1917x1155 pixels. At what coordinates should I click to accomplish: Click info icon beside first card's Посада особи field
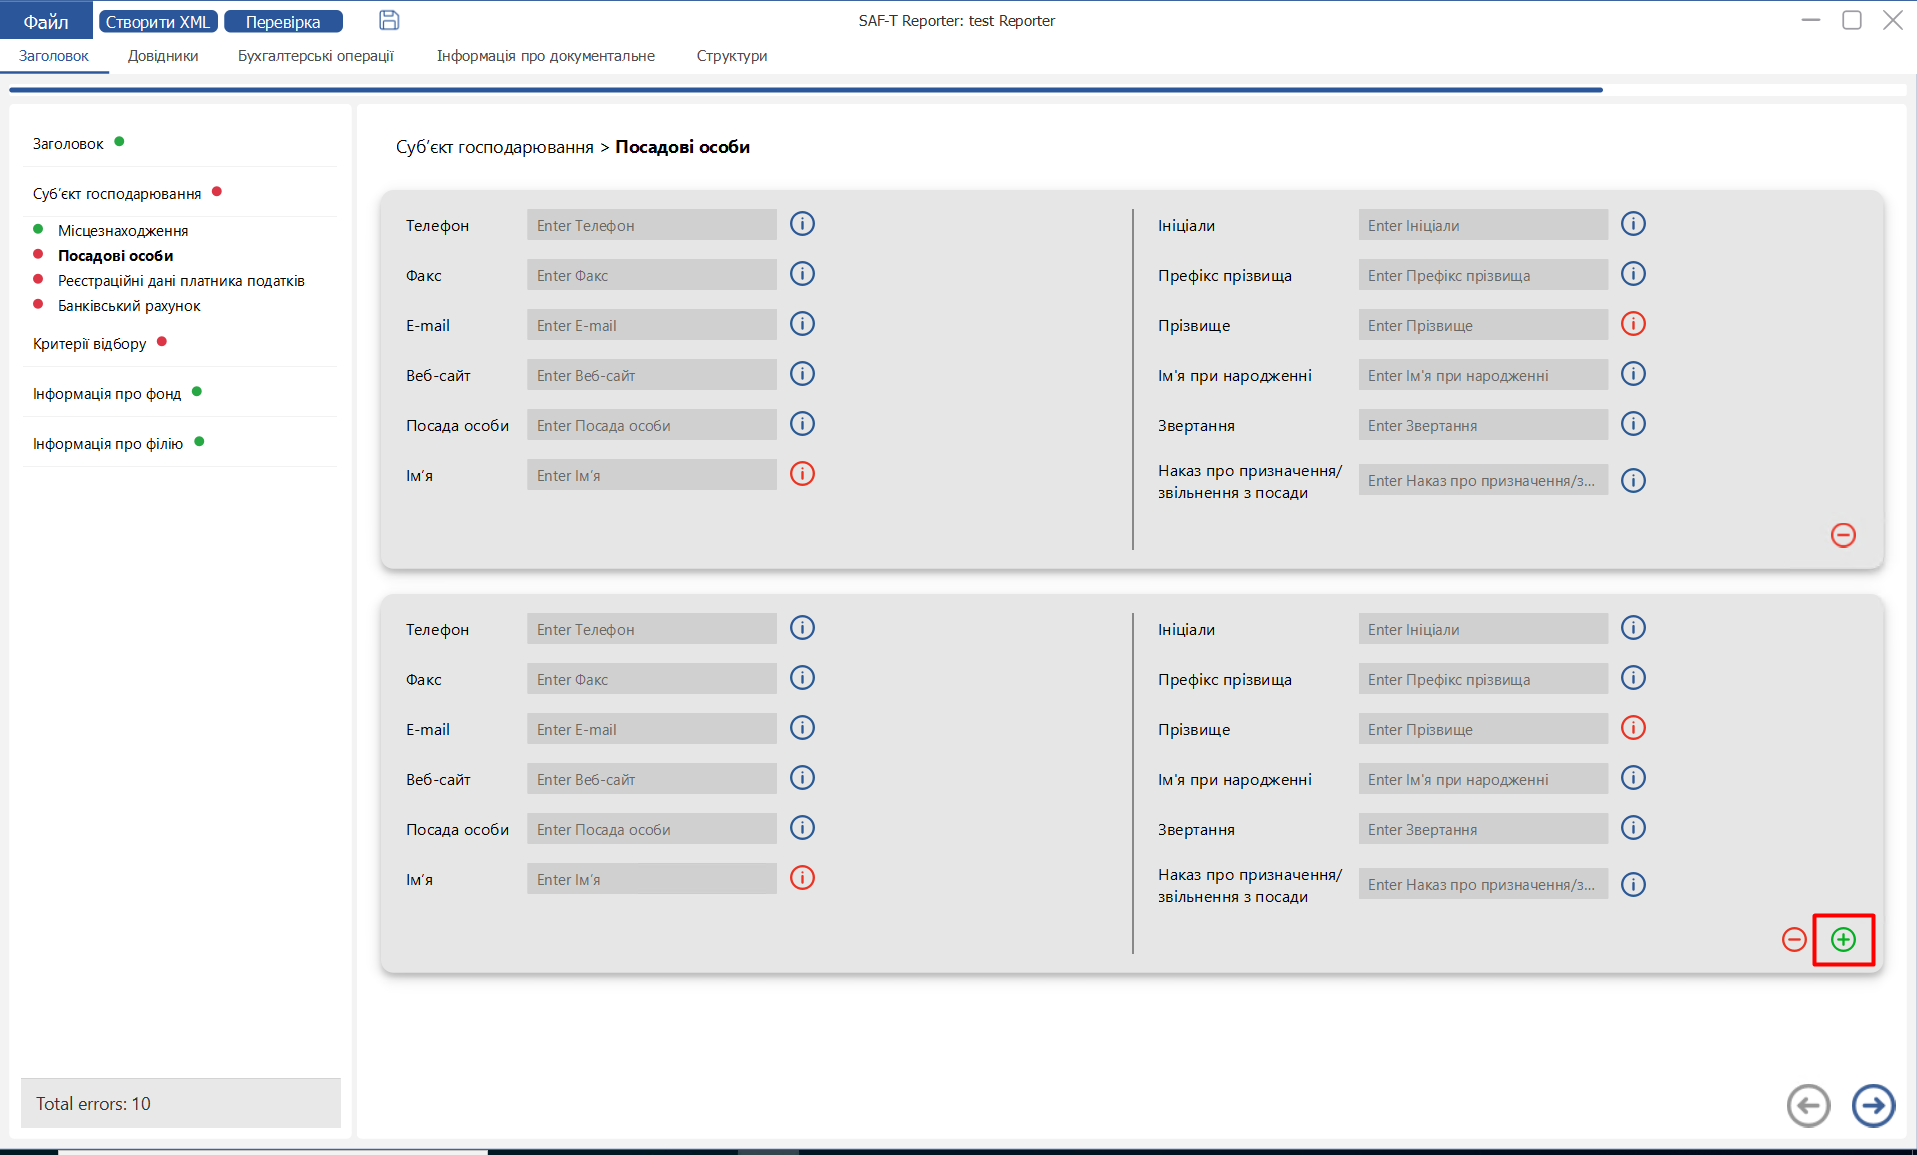(802, 424)
